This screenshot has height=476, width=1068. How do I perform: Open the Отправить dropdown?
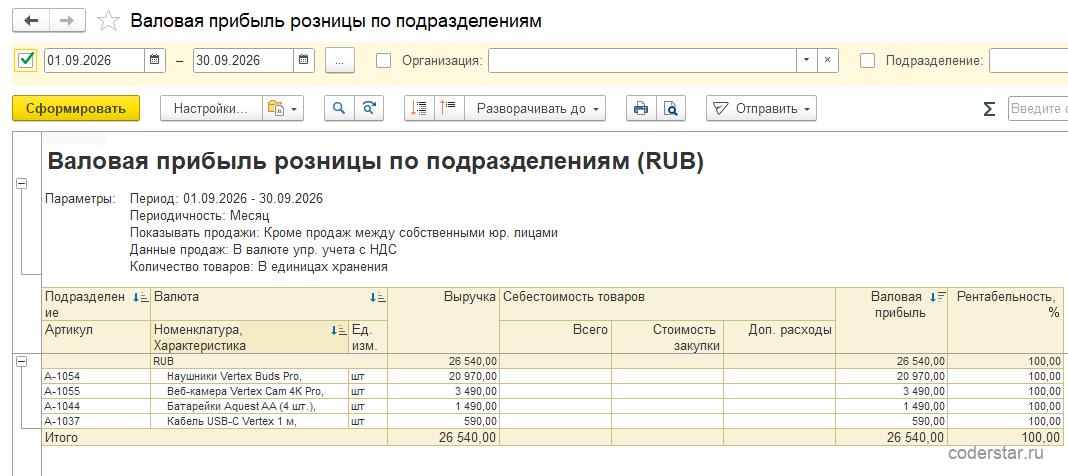761,108
